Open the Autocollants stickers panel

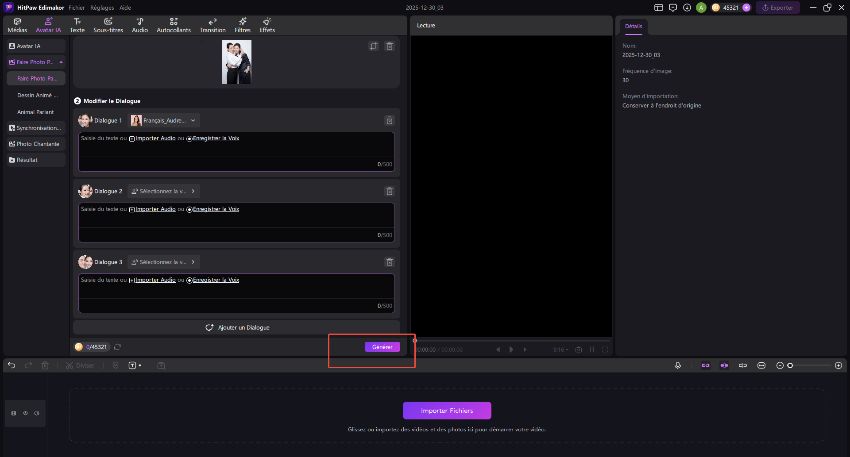pyautogui.click(x=174, y=25)
